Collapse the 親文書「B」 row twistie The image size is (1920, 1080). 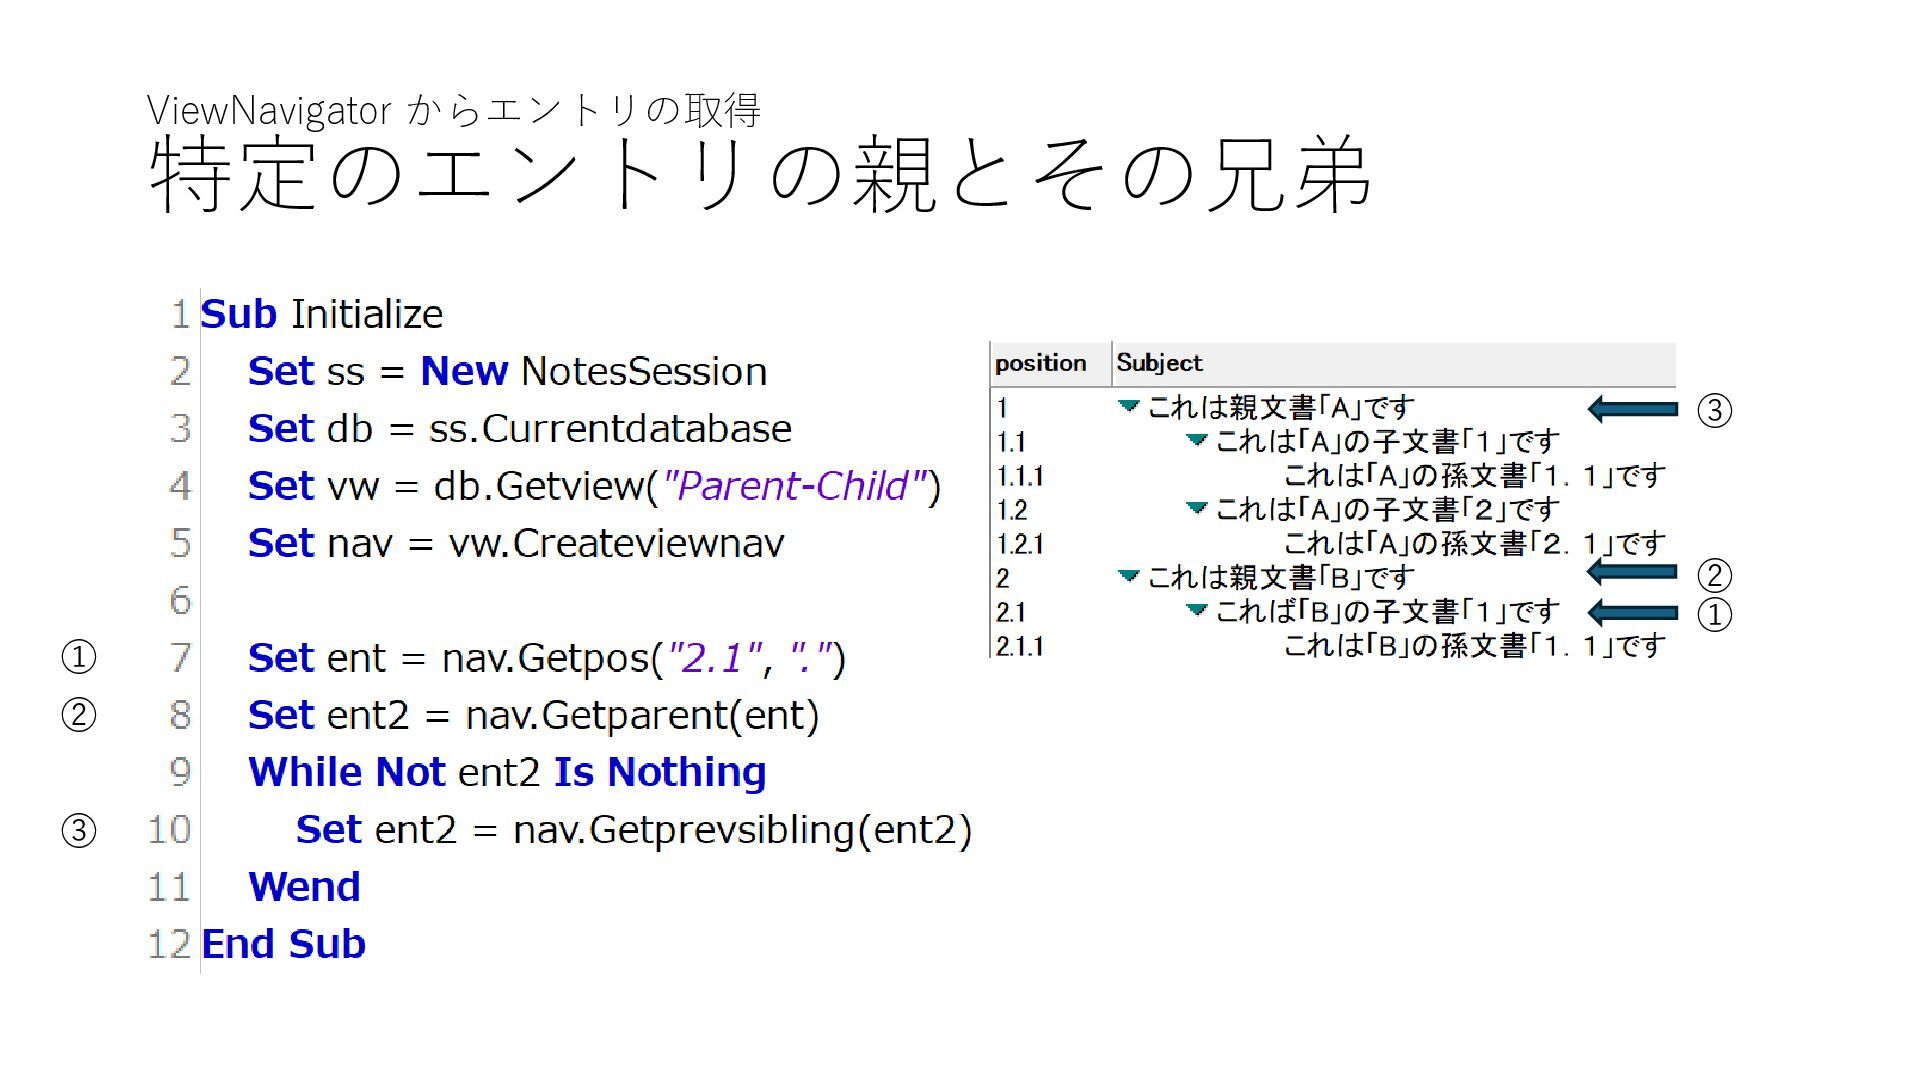[x=1129, y=576]
